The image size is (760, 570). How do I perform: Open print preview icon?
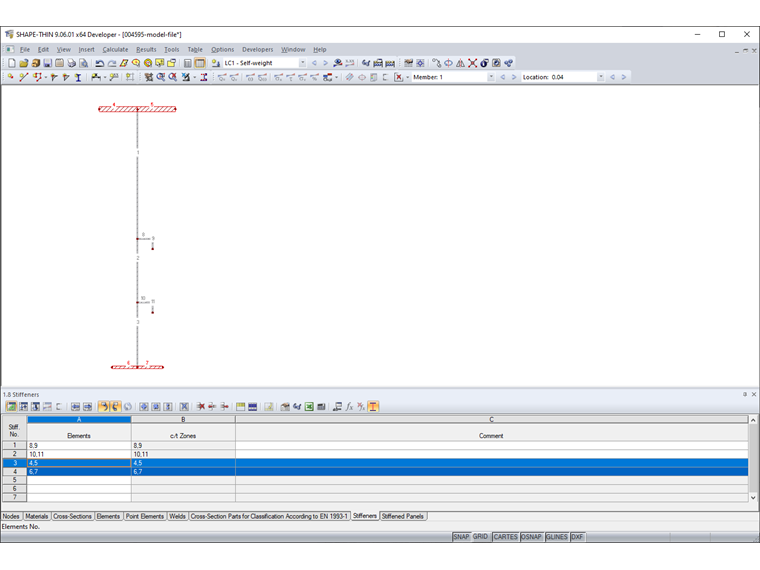83,63
